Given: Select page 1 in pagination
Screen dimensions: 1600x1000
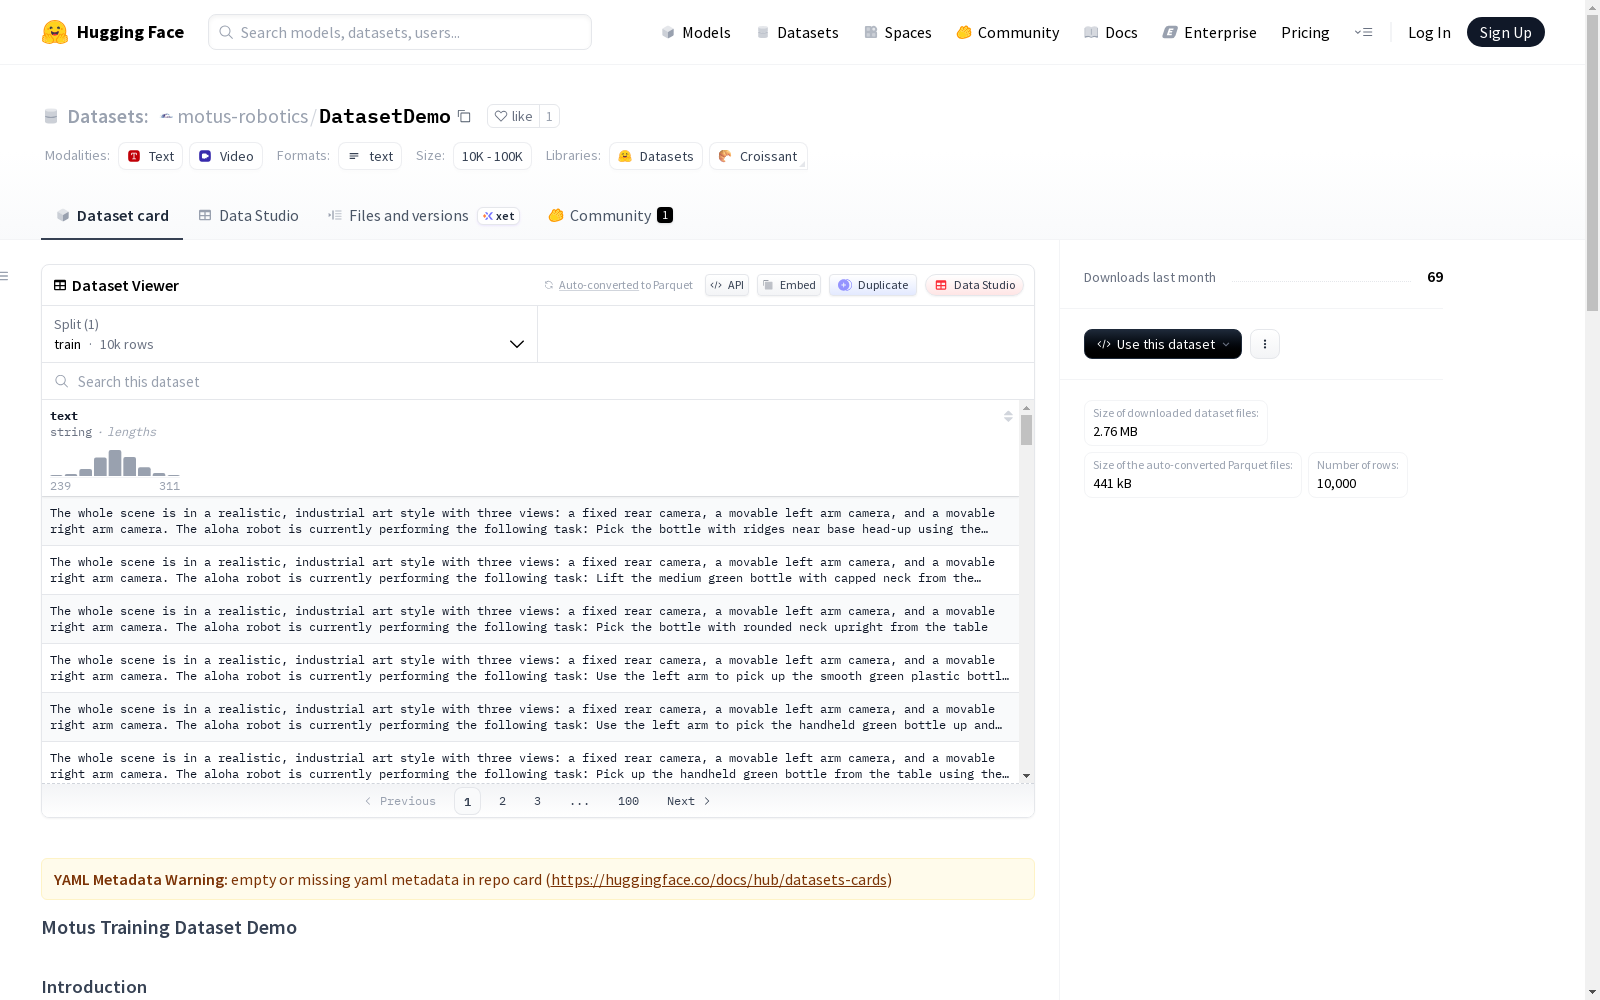Looking at the screenshot, I should pos(467,801).
